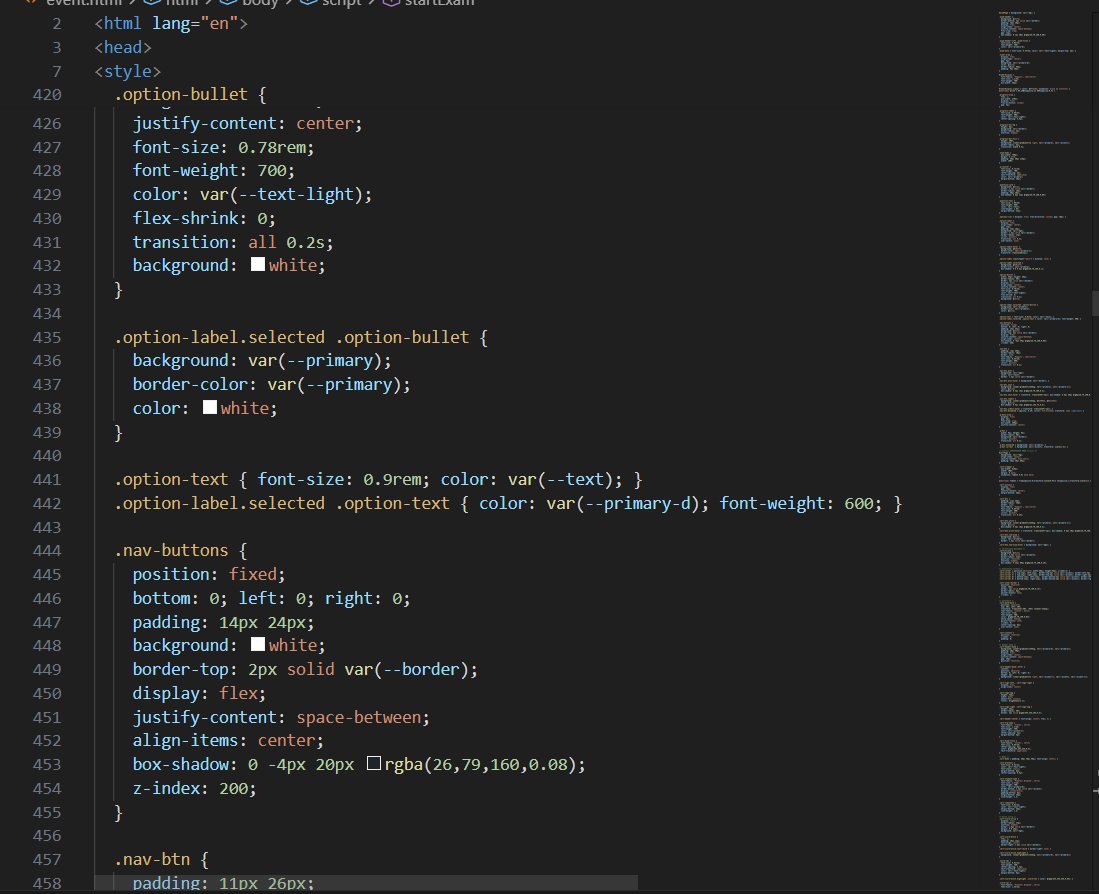Select line number 444 in gutter

coord(47,551)
